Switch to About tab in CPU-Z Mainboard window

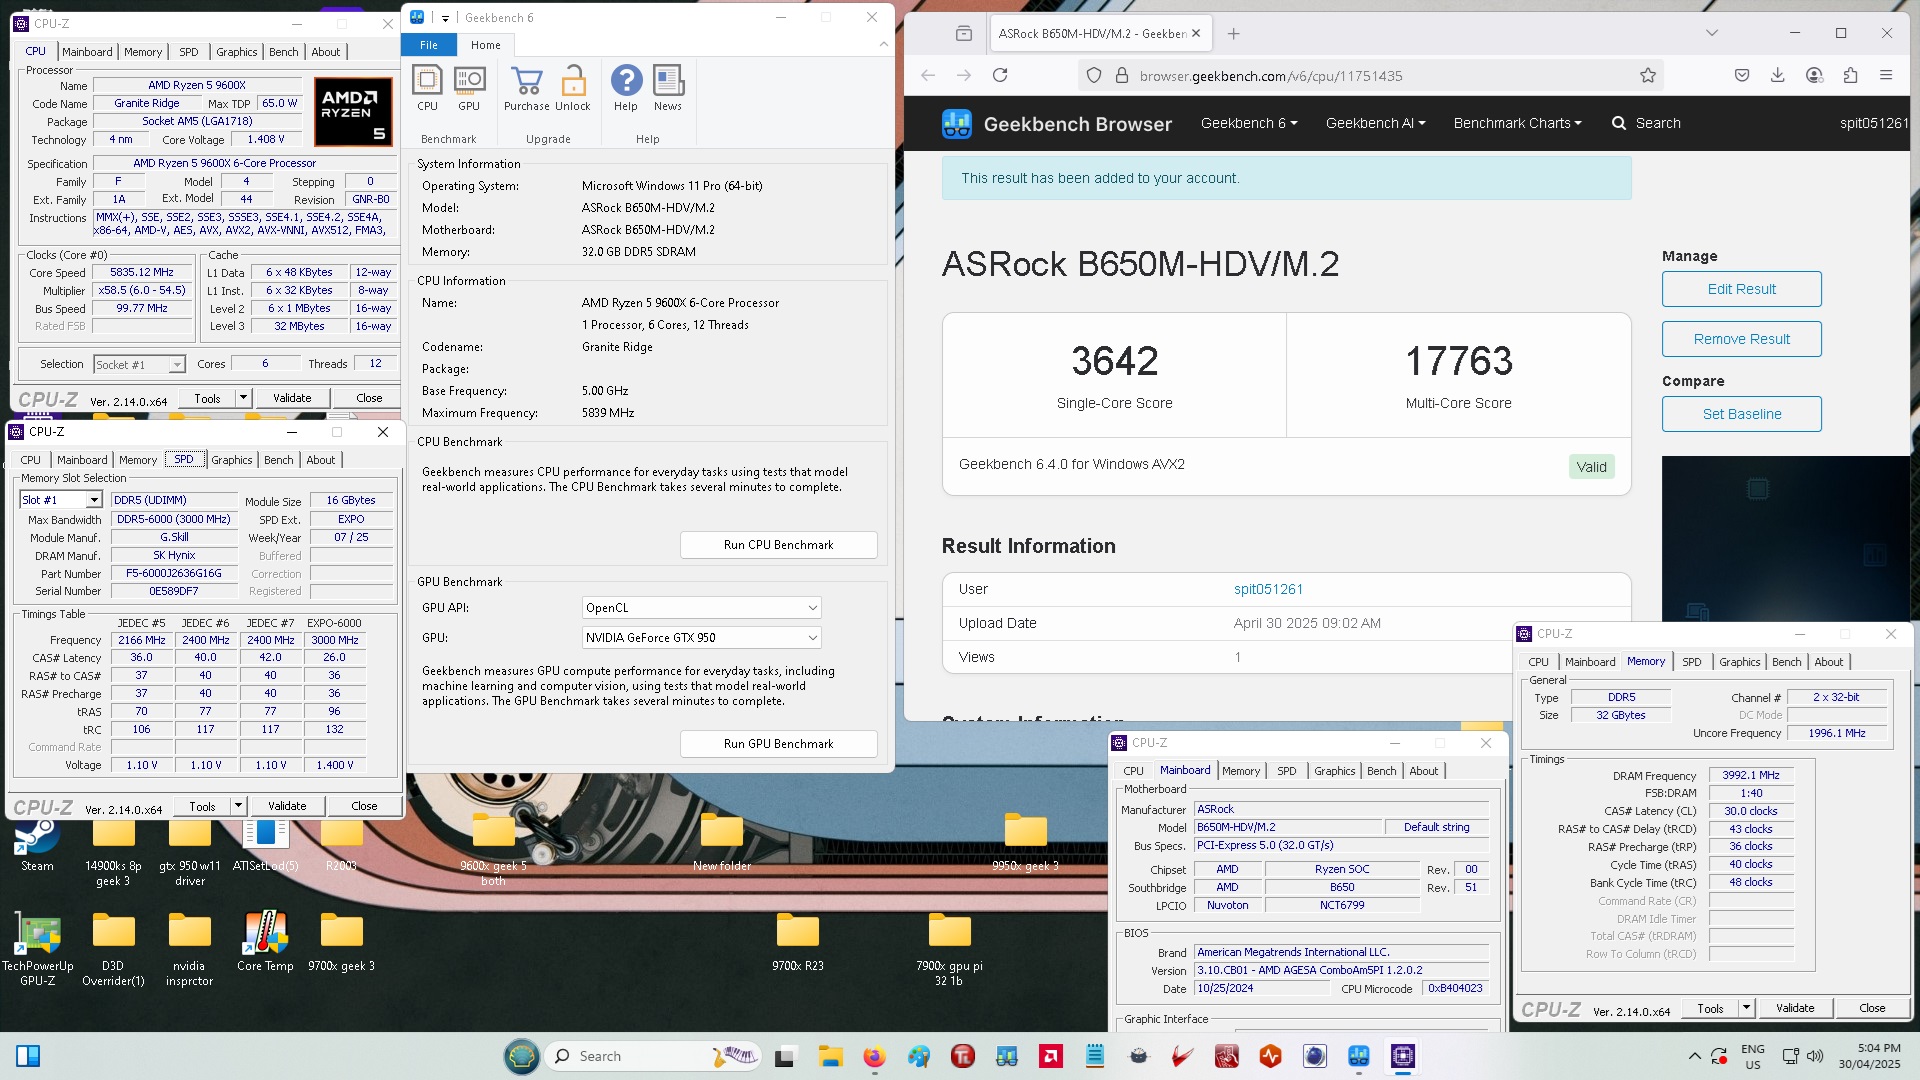[1424, 771]
